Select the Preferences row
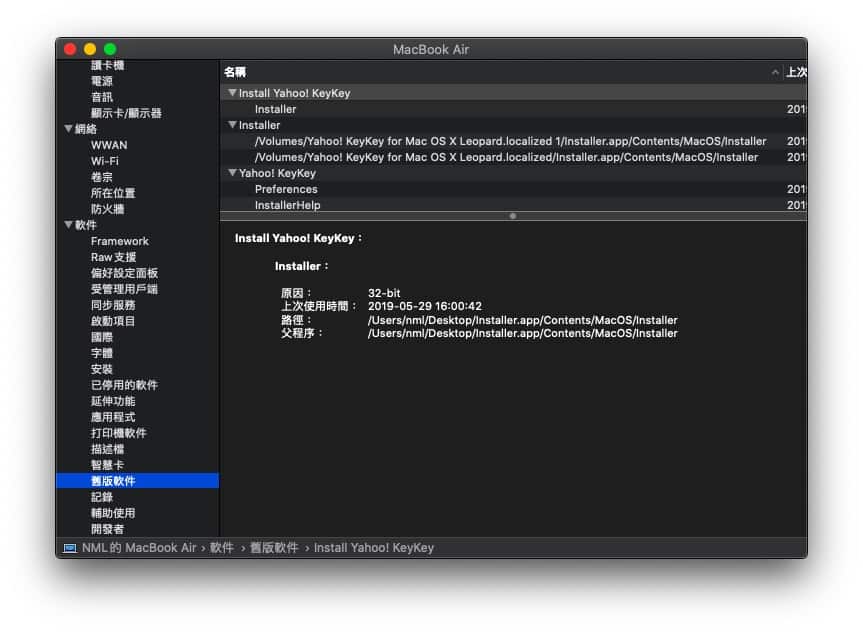The image size is (863, 632). [514, 189]
